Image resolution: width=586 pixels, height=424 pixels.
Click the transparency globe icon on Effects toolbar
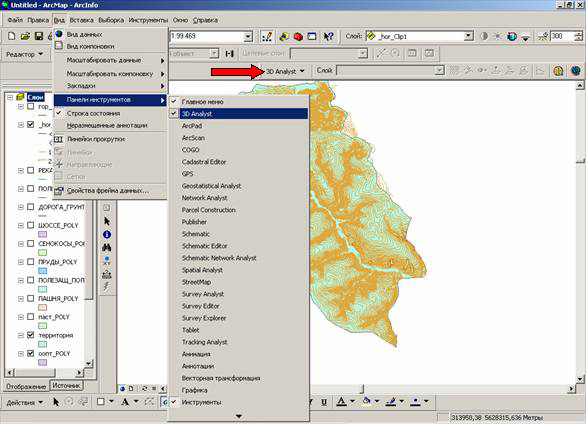(512, 37)
